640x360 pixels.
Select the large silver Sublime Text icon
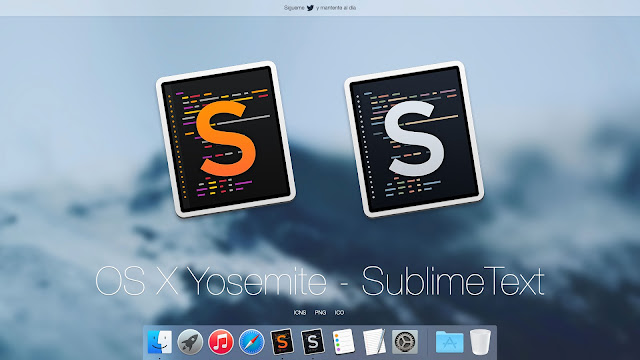[414, 139]
